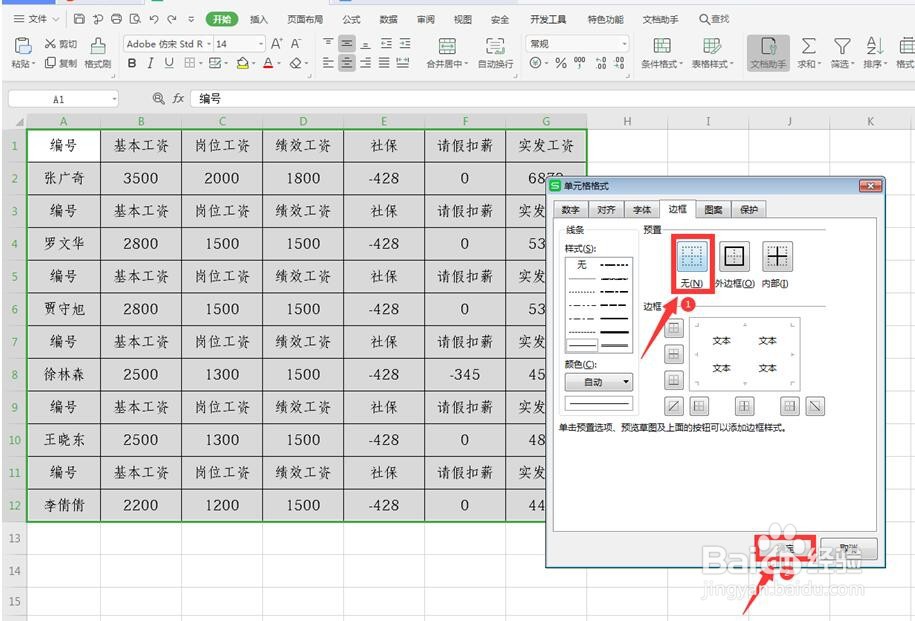Viewport: 915px width, 621px height.
Task: Click the 确定 button in dialog
Action: (785, 549)
